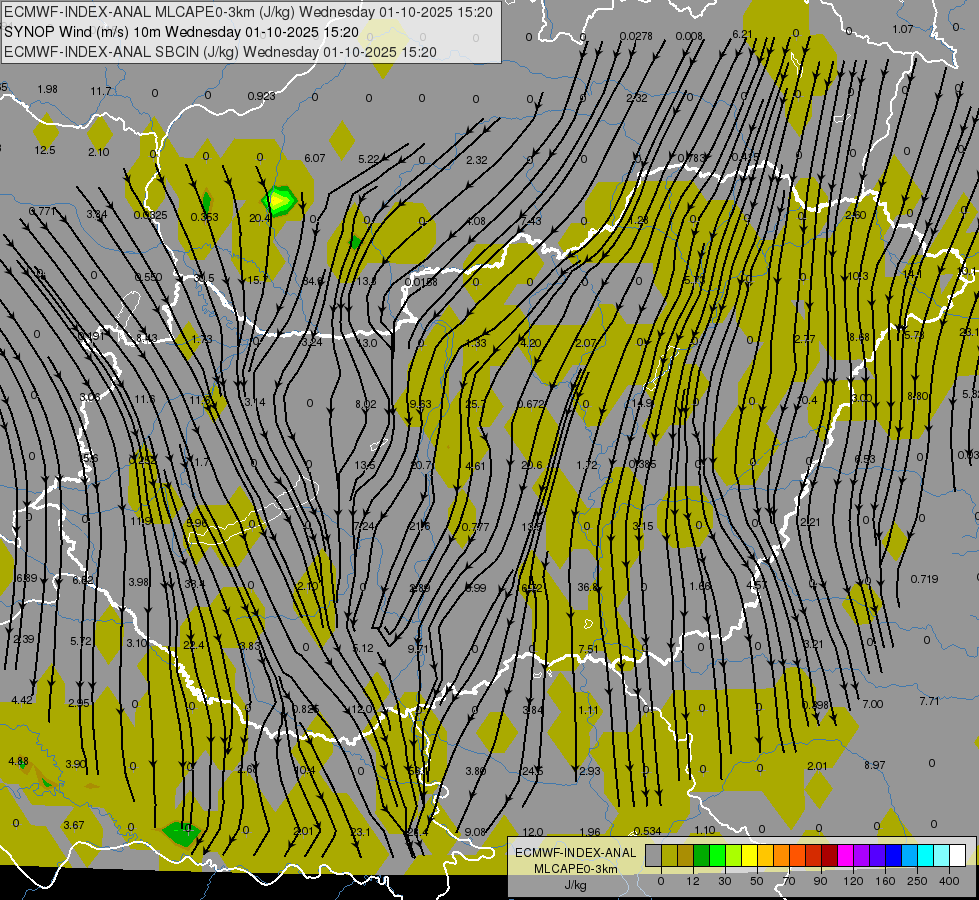Click the olive swatch above legend value 0
Screen dimensions: 979x900
(669, 855)
